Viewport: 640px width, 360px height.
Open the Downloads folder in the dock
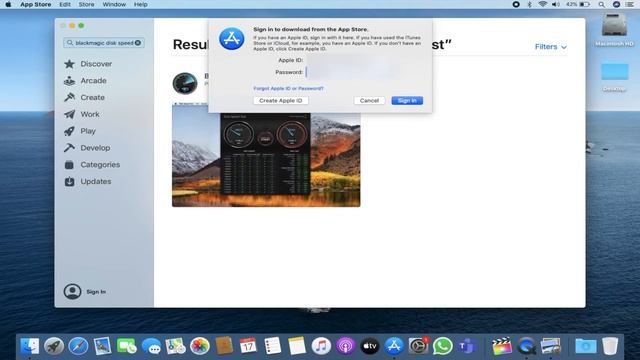tap(586, 346)
